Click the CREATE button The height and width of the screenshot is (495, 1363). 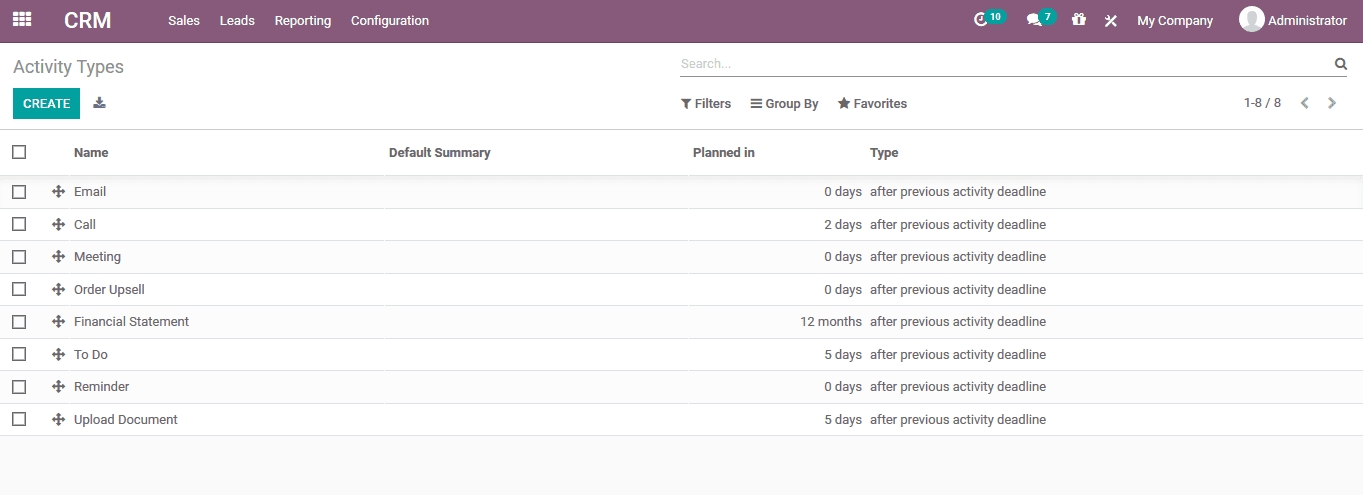[x=46, y=104]
